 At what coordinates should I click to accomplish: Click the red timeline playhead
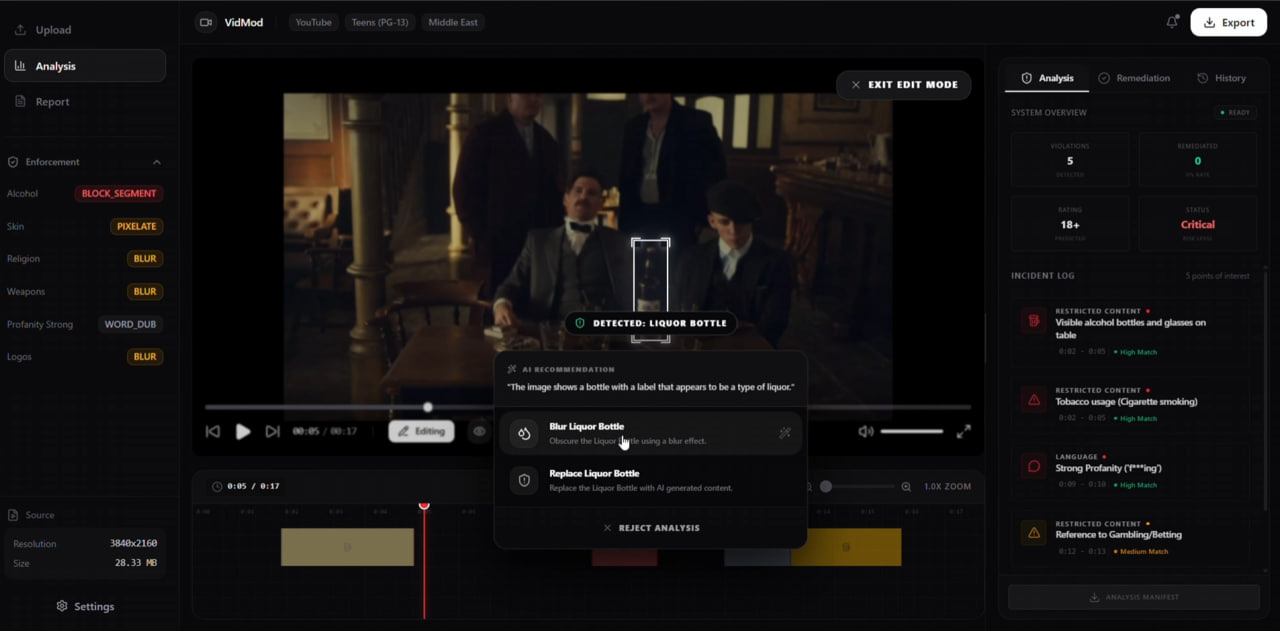[x=424, y=506]
